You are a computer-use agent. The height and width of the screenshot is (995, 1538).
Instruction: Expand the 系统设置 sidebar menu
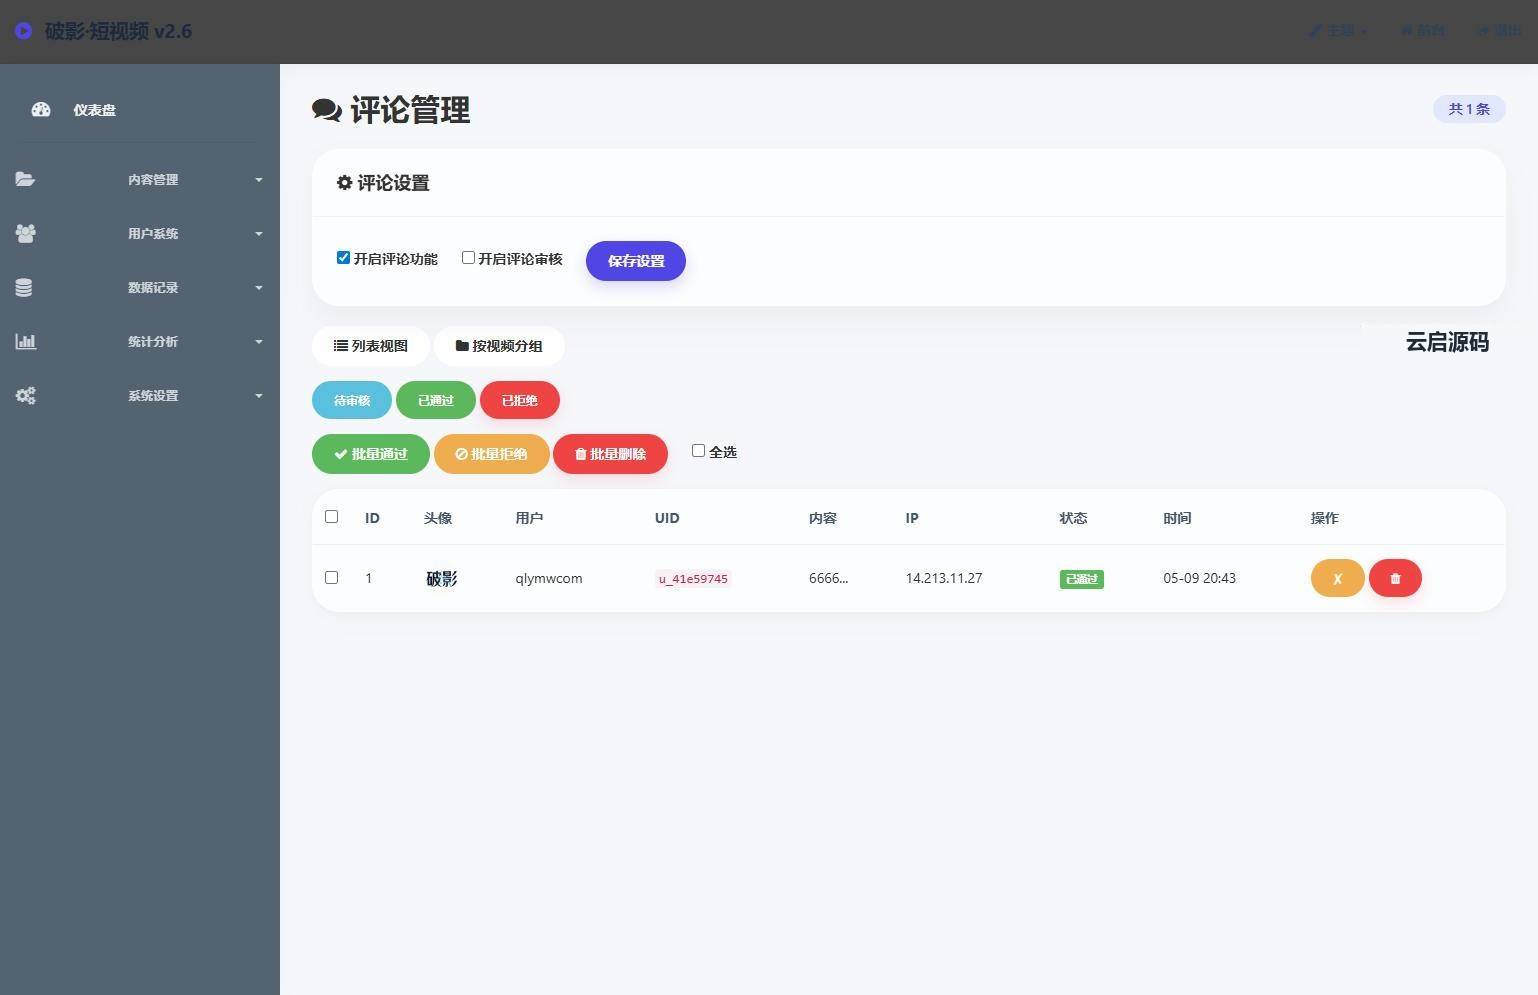tap(140, 396)
